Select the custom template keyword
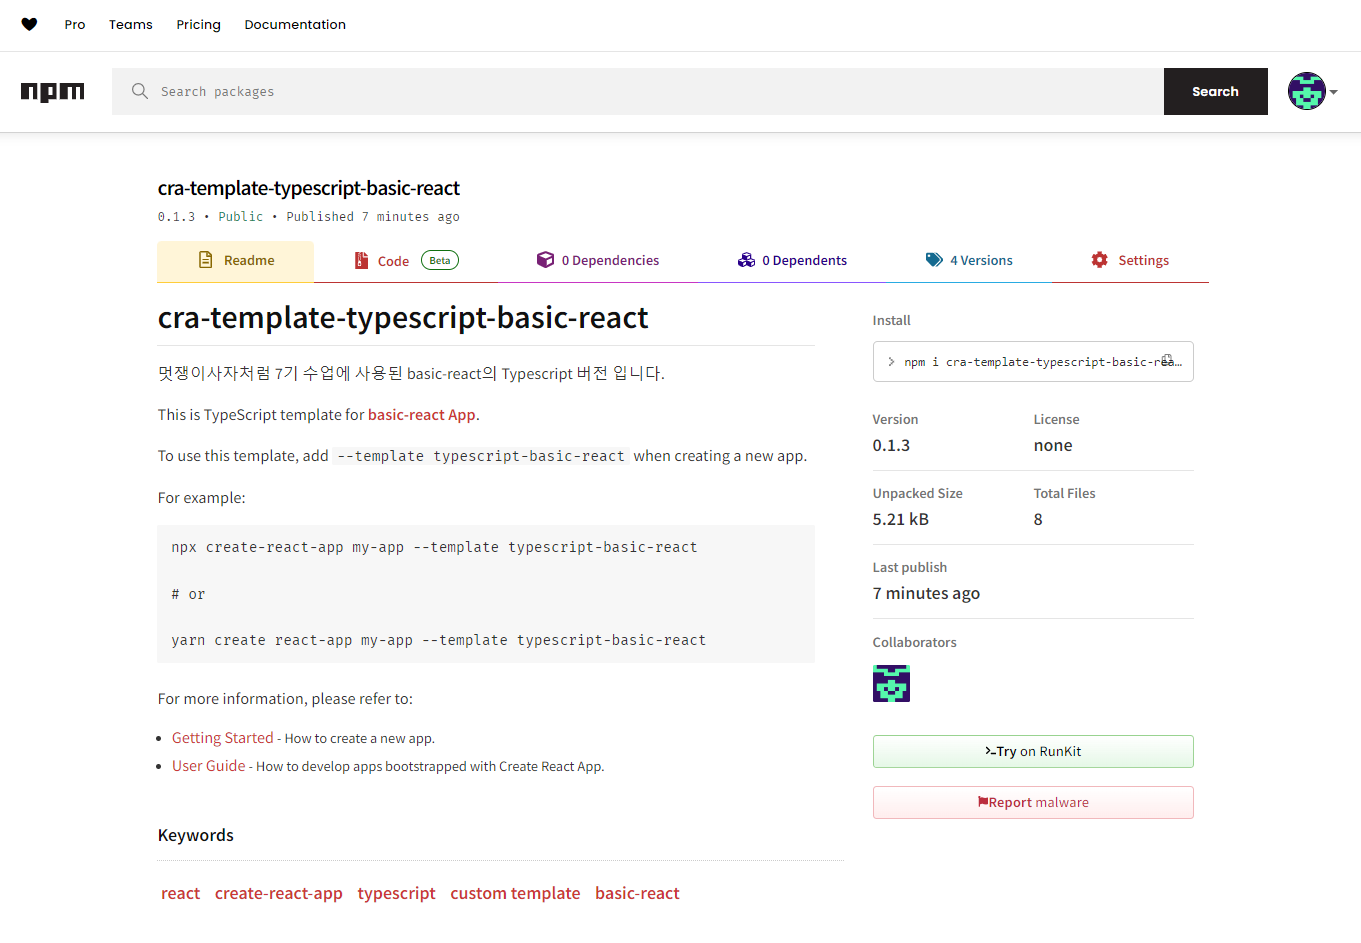The image size is (1361, 943). (x=515, y=893)
